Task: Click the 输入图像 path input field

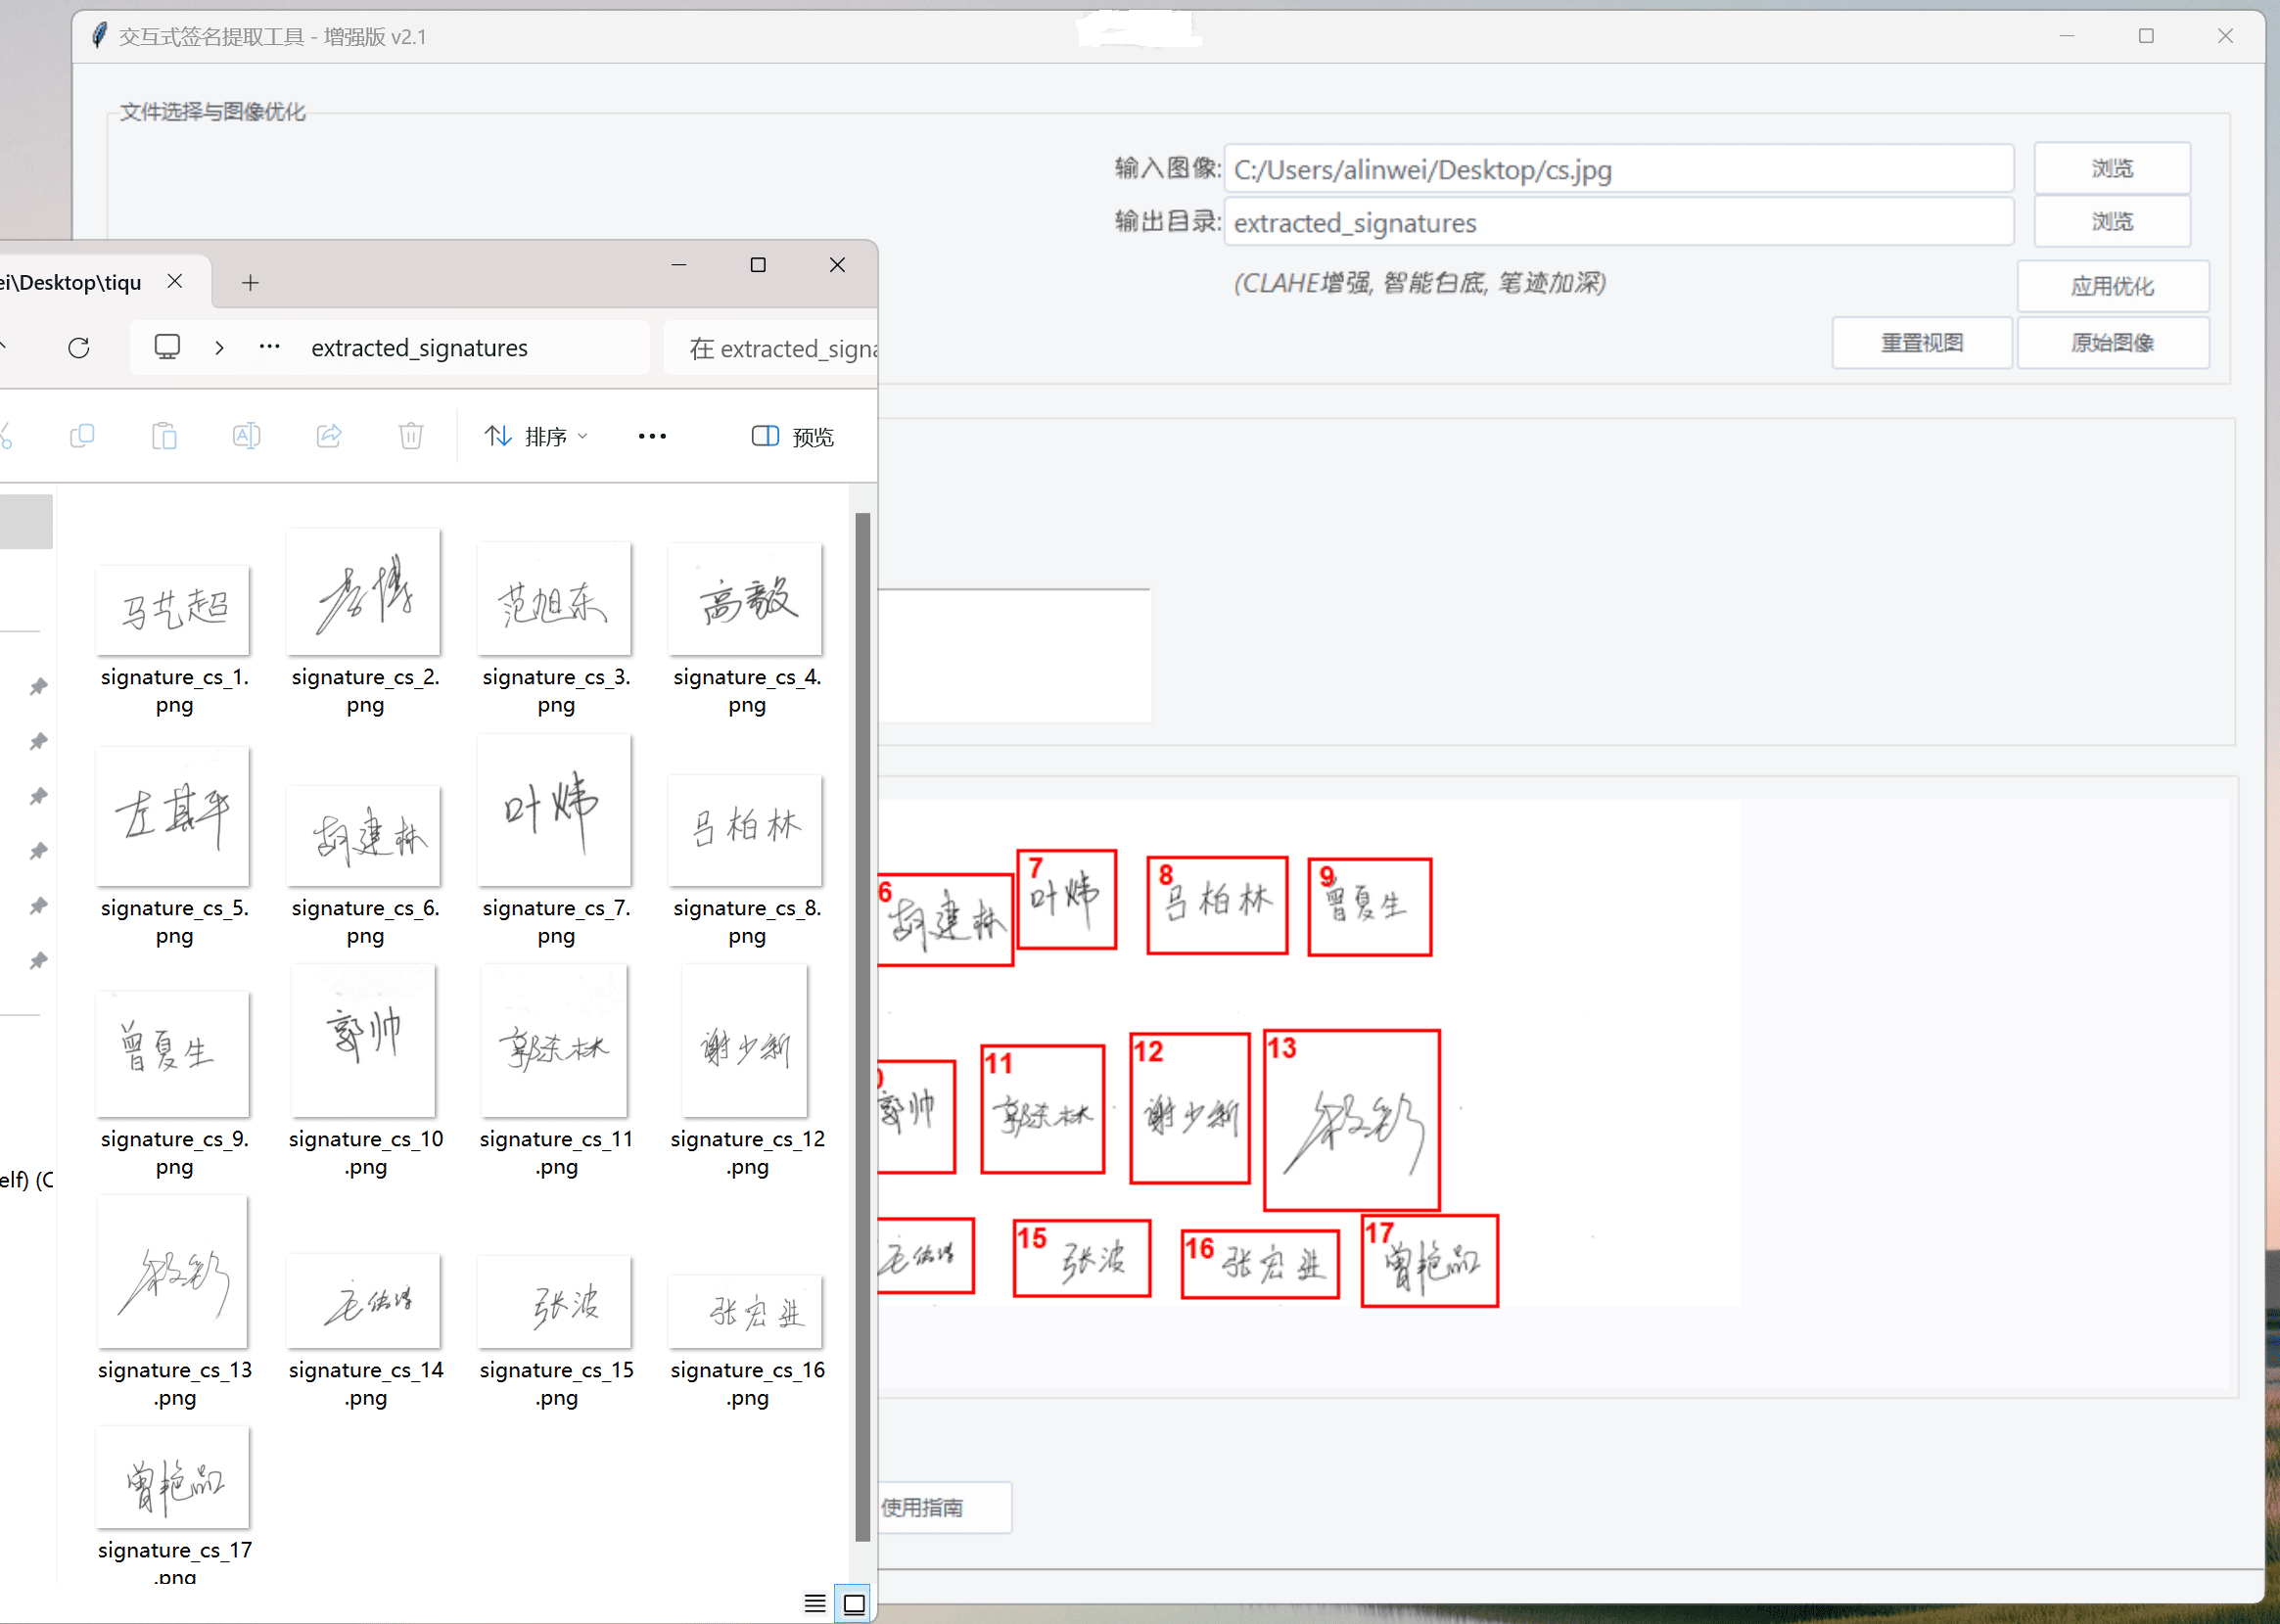Action: click(1618, 169)
